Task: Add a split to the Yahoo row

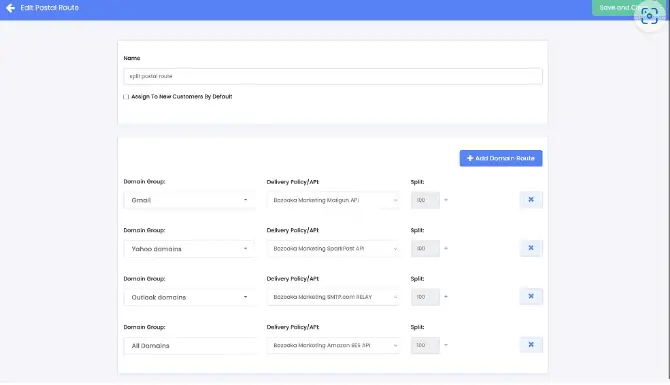Action: (446, 248)
